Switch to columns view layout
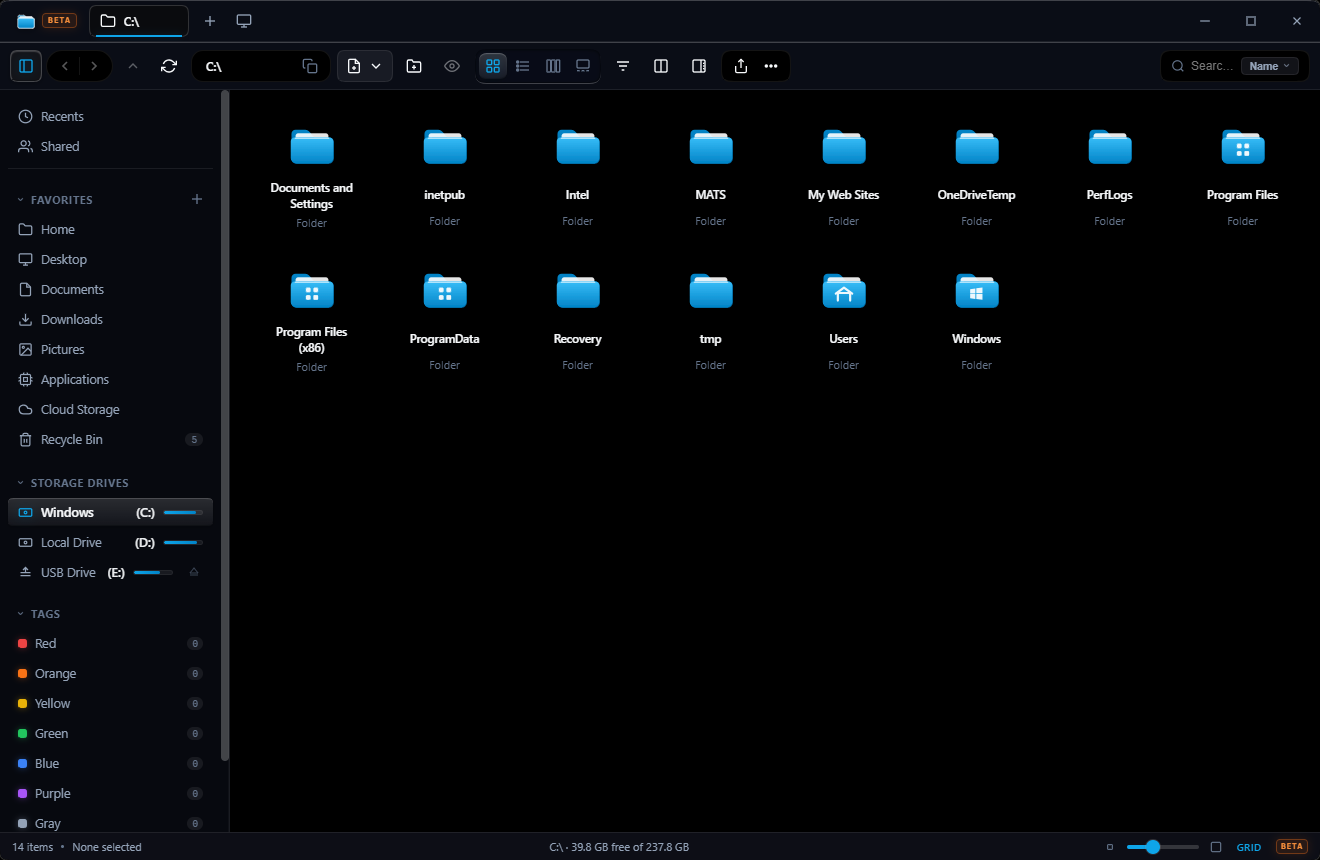The height and width of the screenshot is (860, 1320). tap(553, 66)
